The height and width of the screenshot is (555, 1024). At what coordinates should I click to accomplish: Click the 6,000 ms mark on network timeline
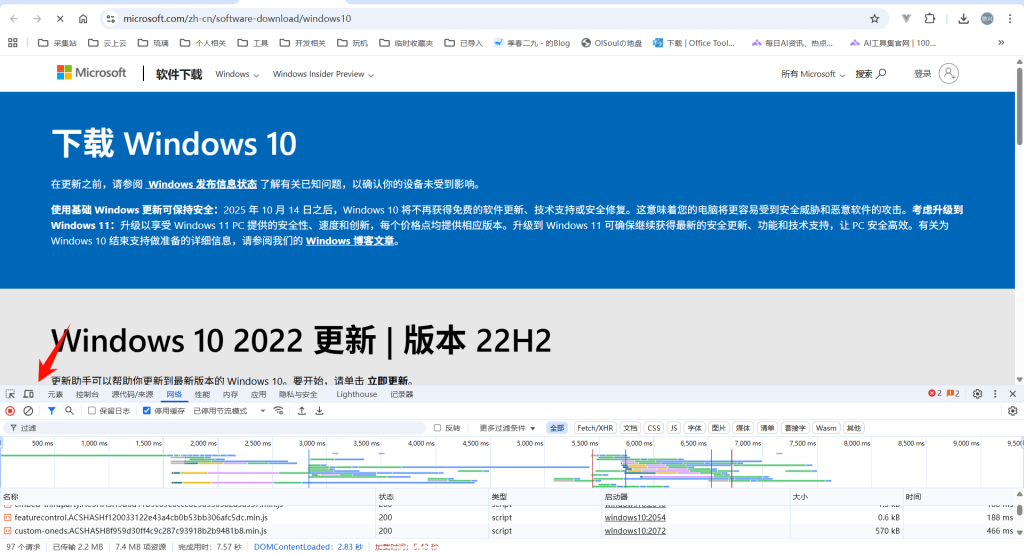pos(639,443)
